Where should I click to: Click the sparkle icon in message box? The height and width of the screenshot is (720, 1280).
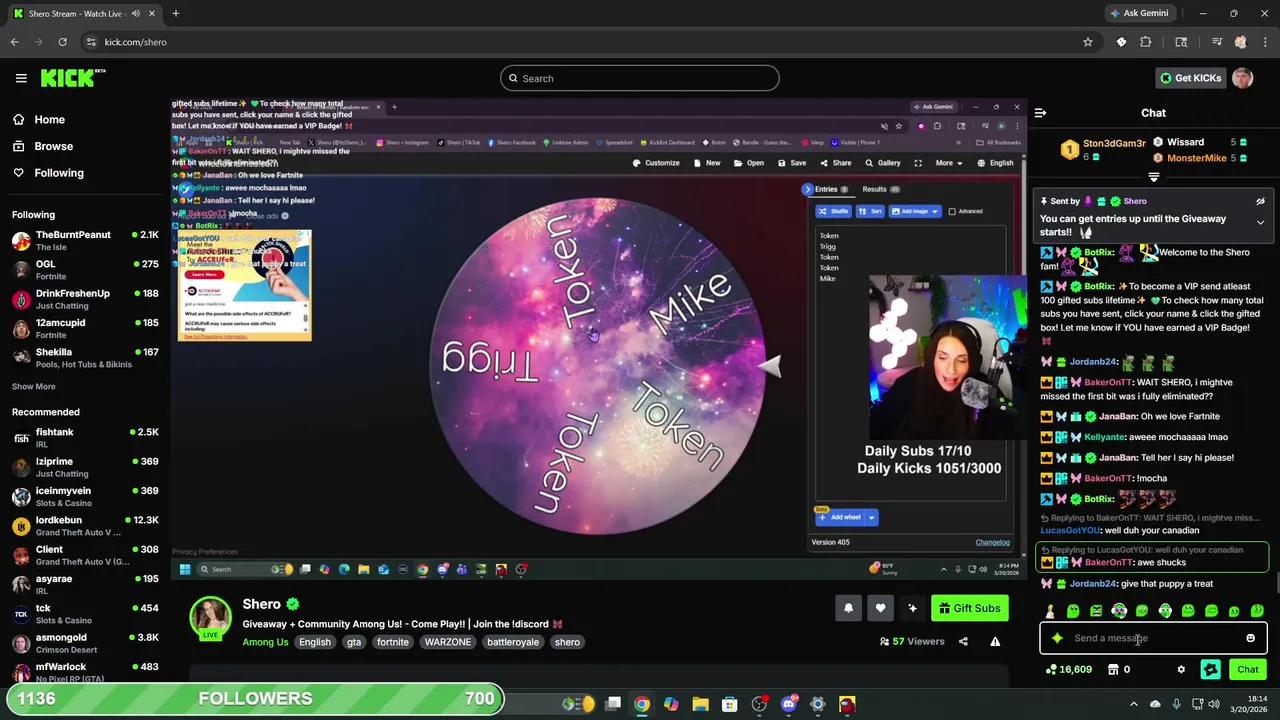click(x=1057, y=638)
